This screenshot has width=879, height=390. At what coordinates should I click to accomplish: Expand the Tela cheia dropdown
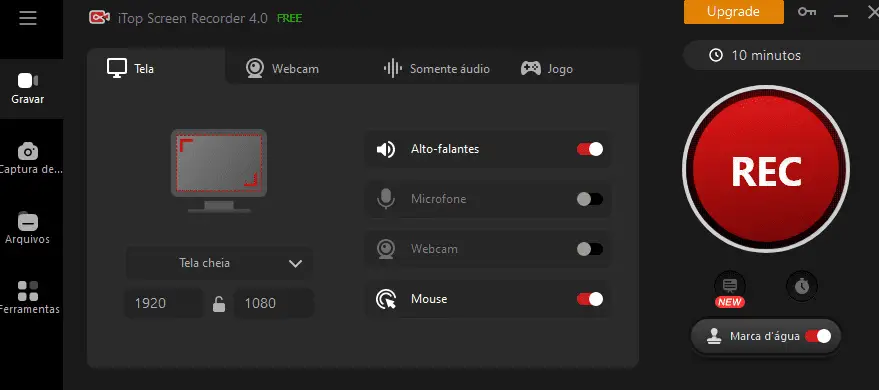coord(219,263)
